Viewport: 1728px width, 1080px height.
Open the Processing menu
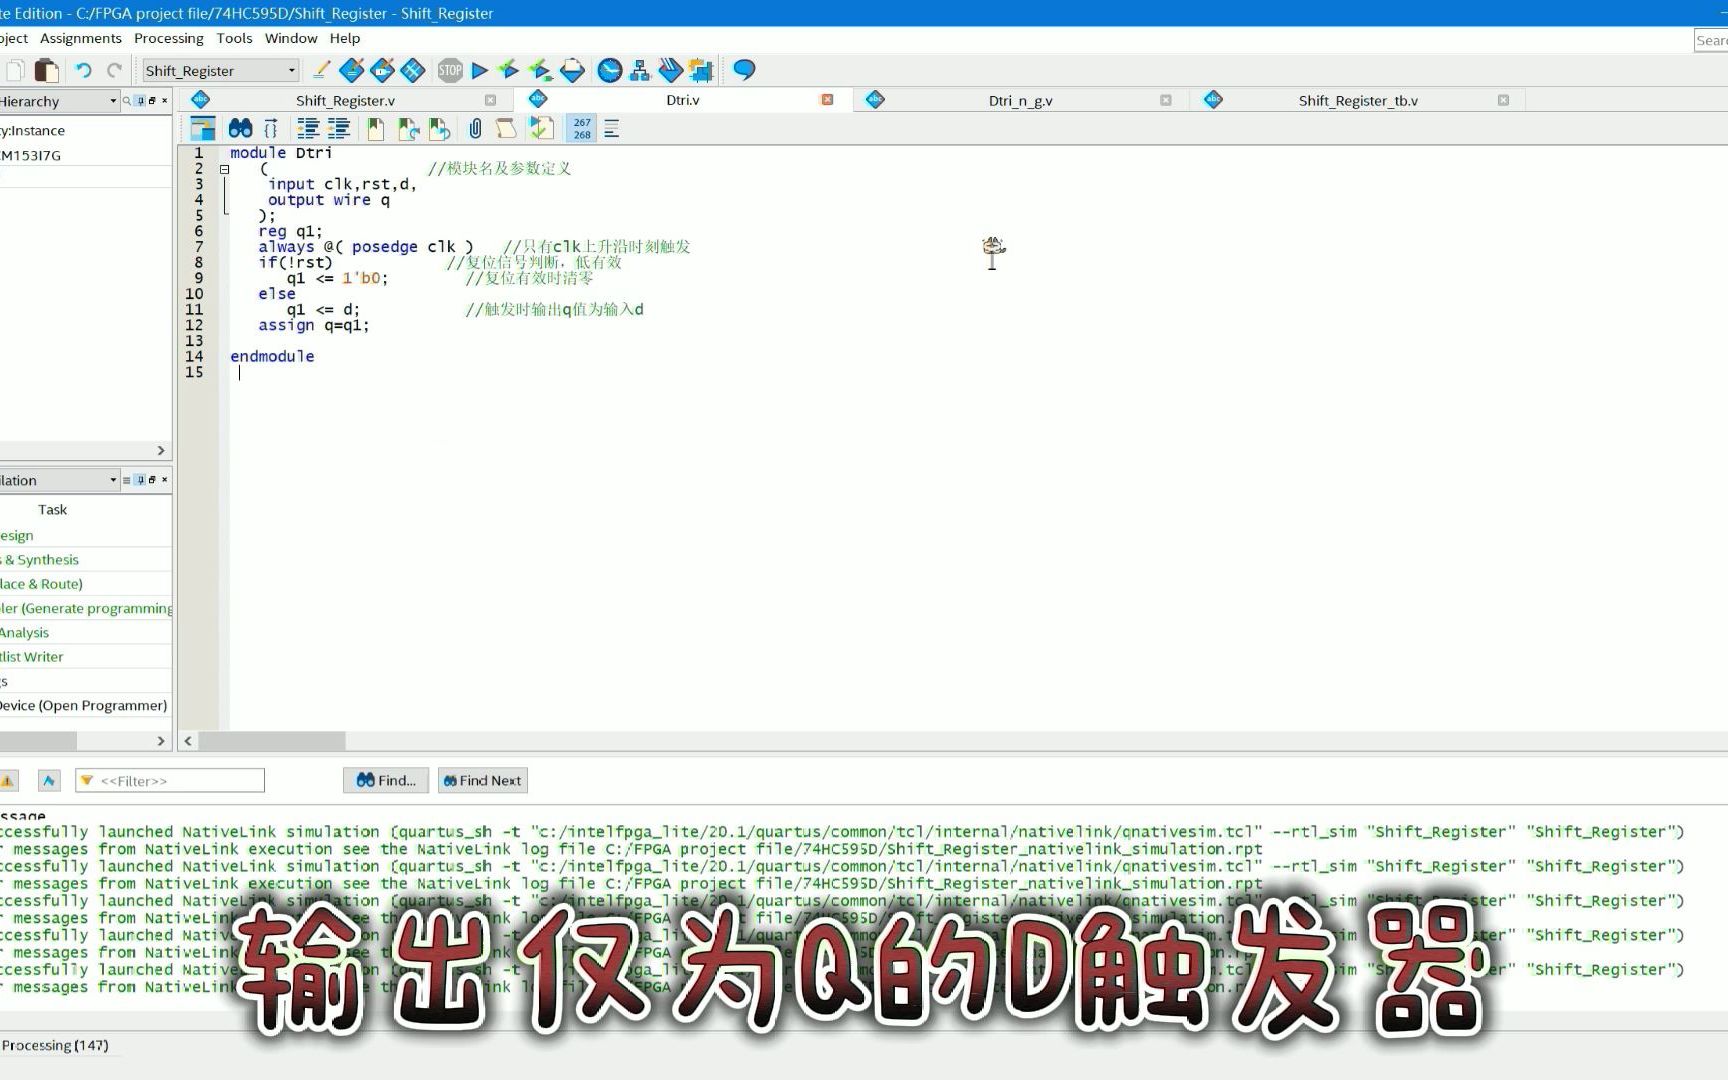point(169,38)
